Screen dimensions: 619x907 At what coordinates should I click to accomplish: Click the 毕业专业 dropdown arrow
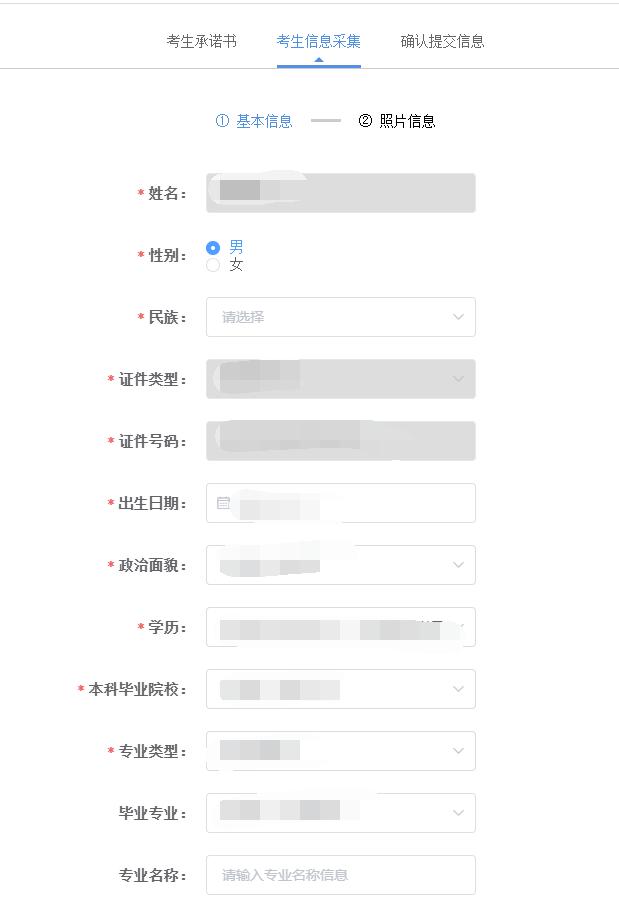tap(458, 813)
